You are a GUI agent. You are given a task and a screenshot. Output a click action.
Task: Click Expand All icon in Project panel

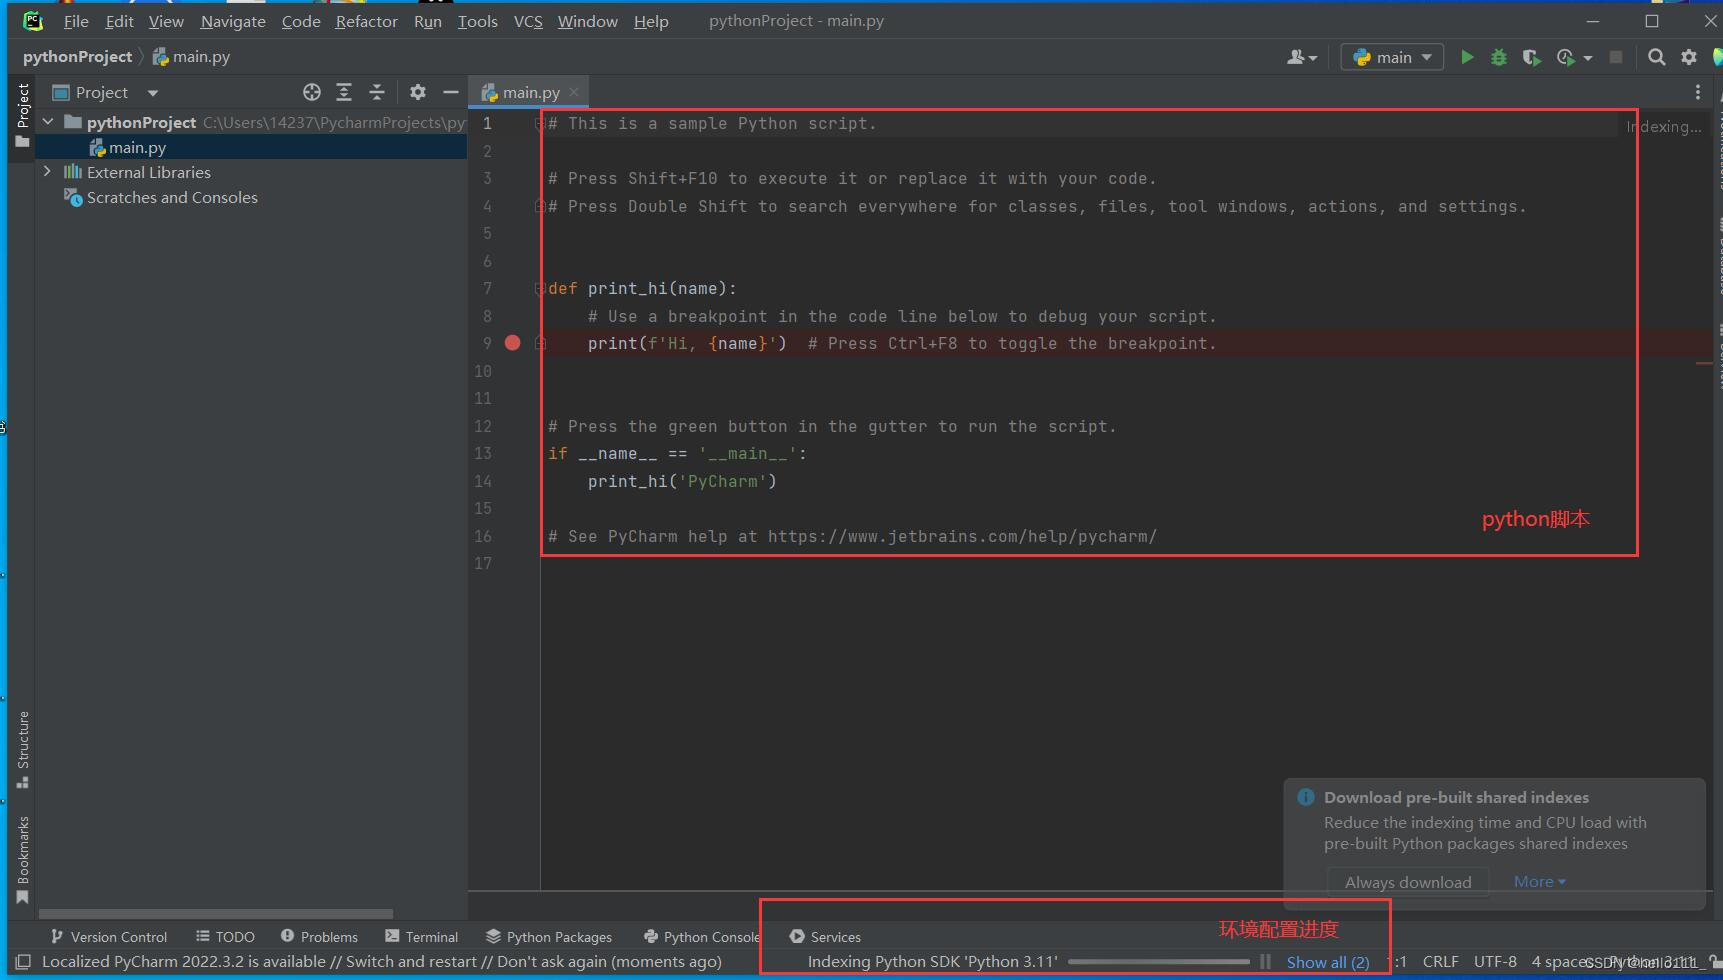coord(344,92)
